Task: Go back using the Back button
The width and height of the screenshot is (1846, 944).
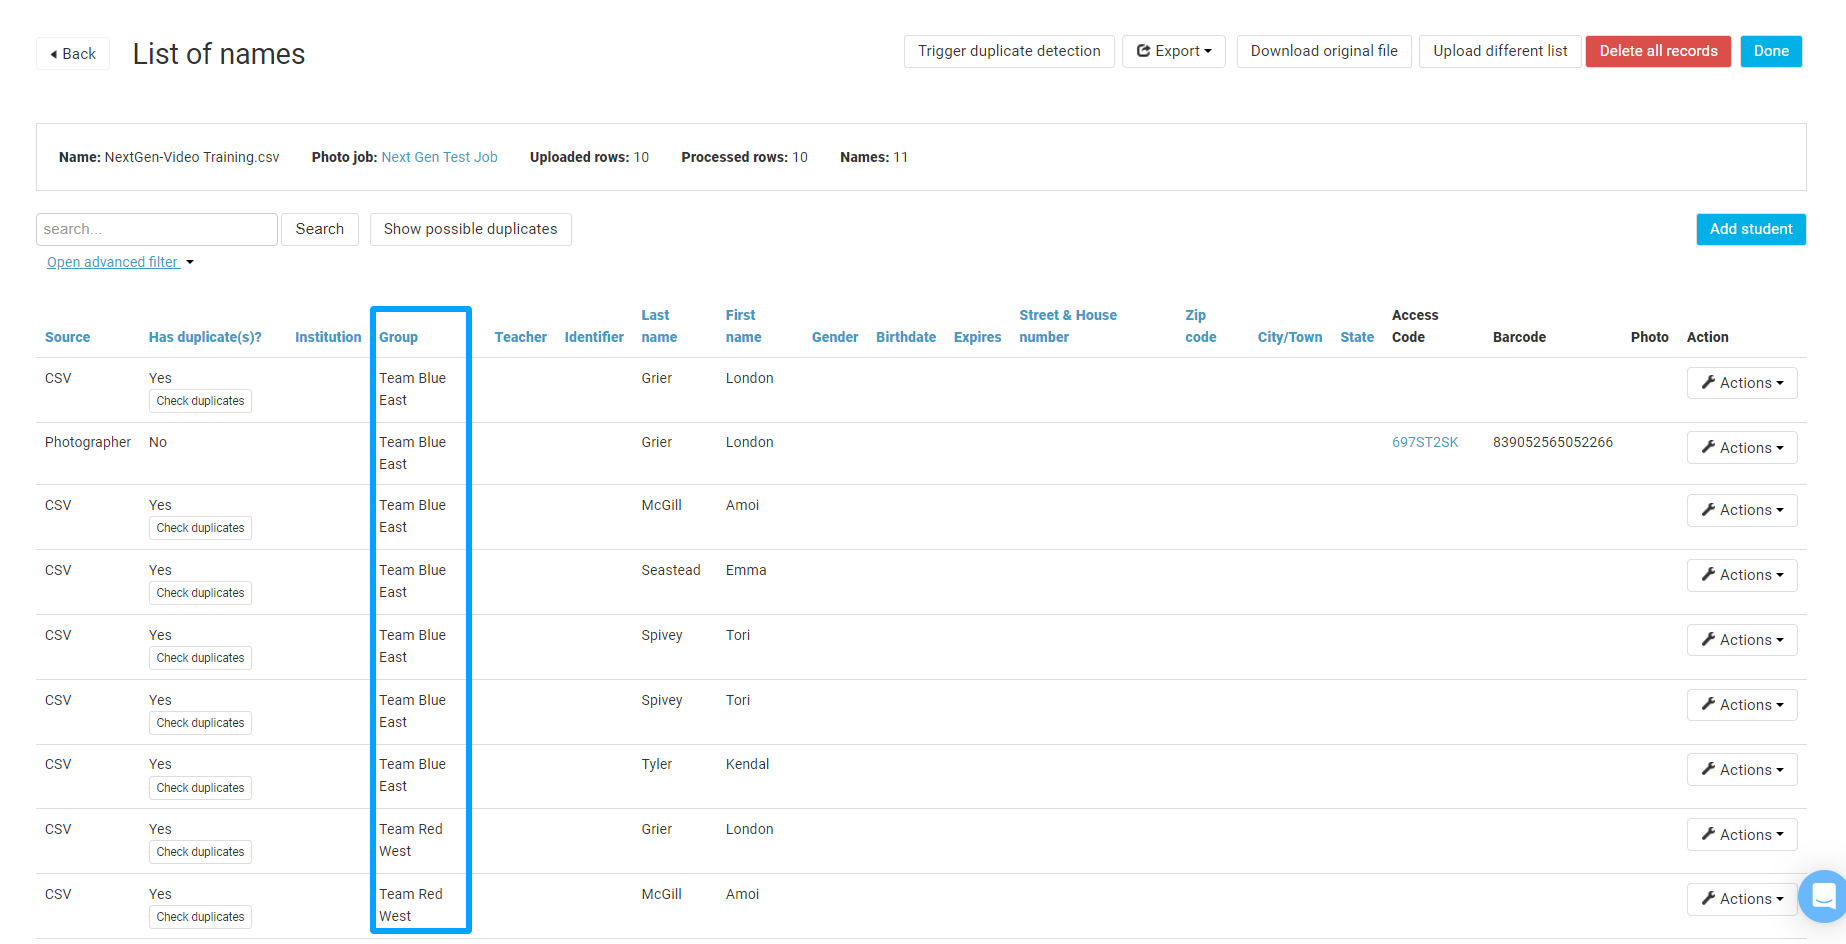Action: point(73,54)
